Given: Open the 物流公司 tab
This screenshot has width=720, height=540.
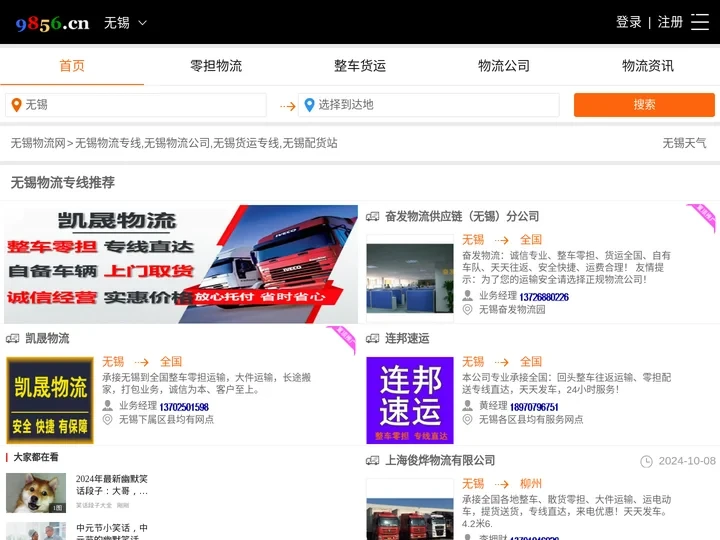Looking at the screenshot, I should [504, 66].
